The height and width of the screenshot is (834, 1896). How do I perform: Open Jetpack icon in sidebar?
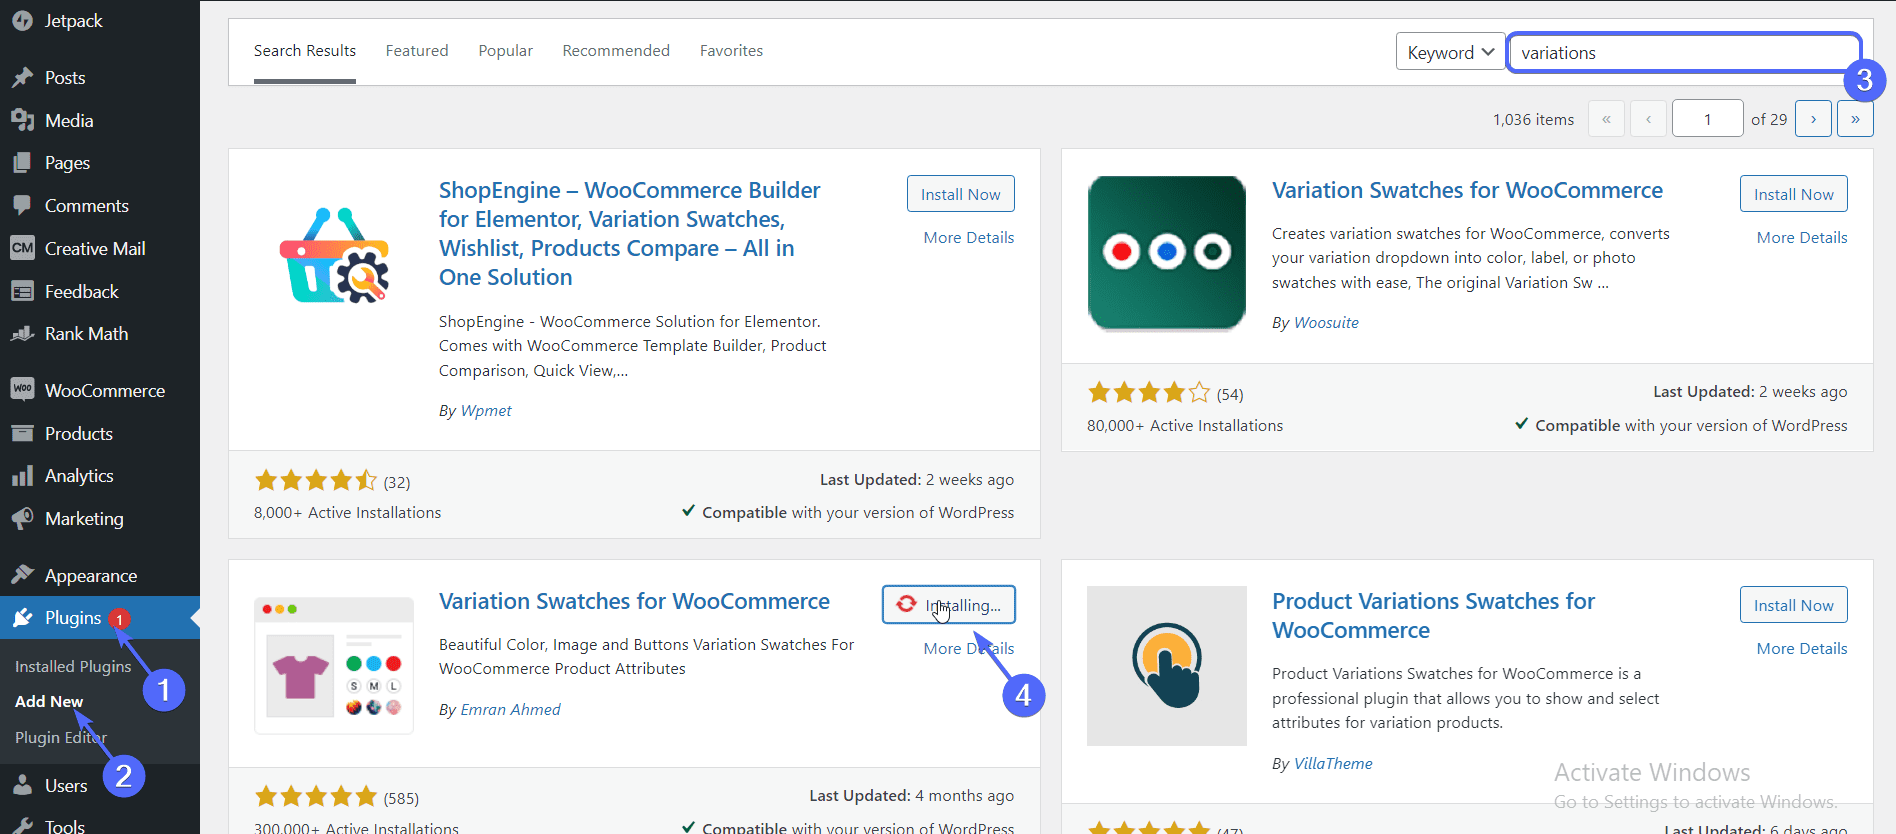(22, 20)
